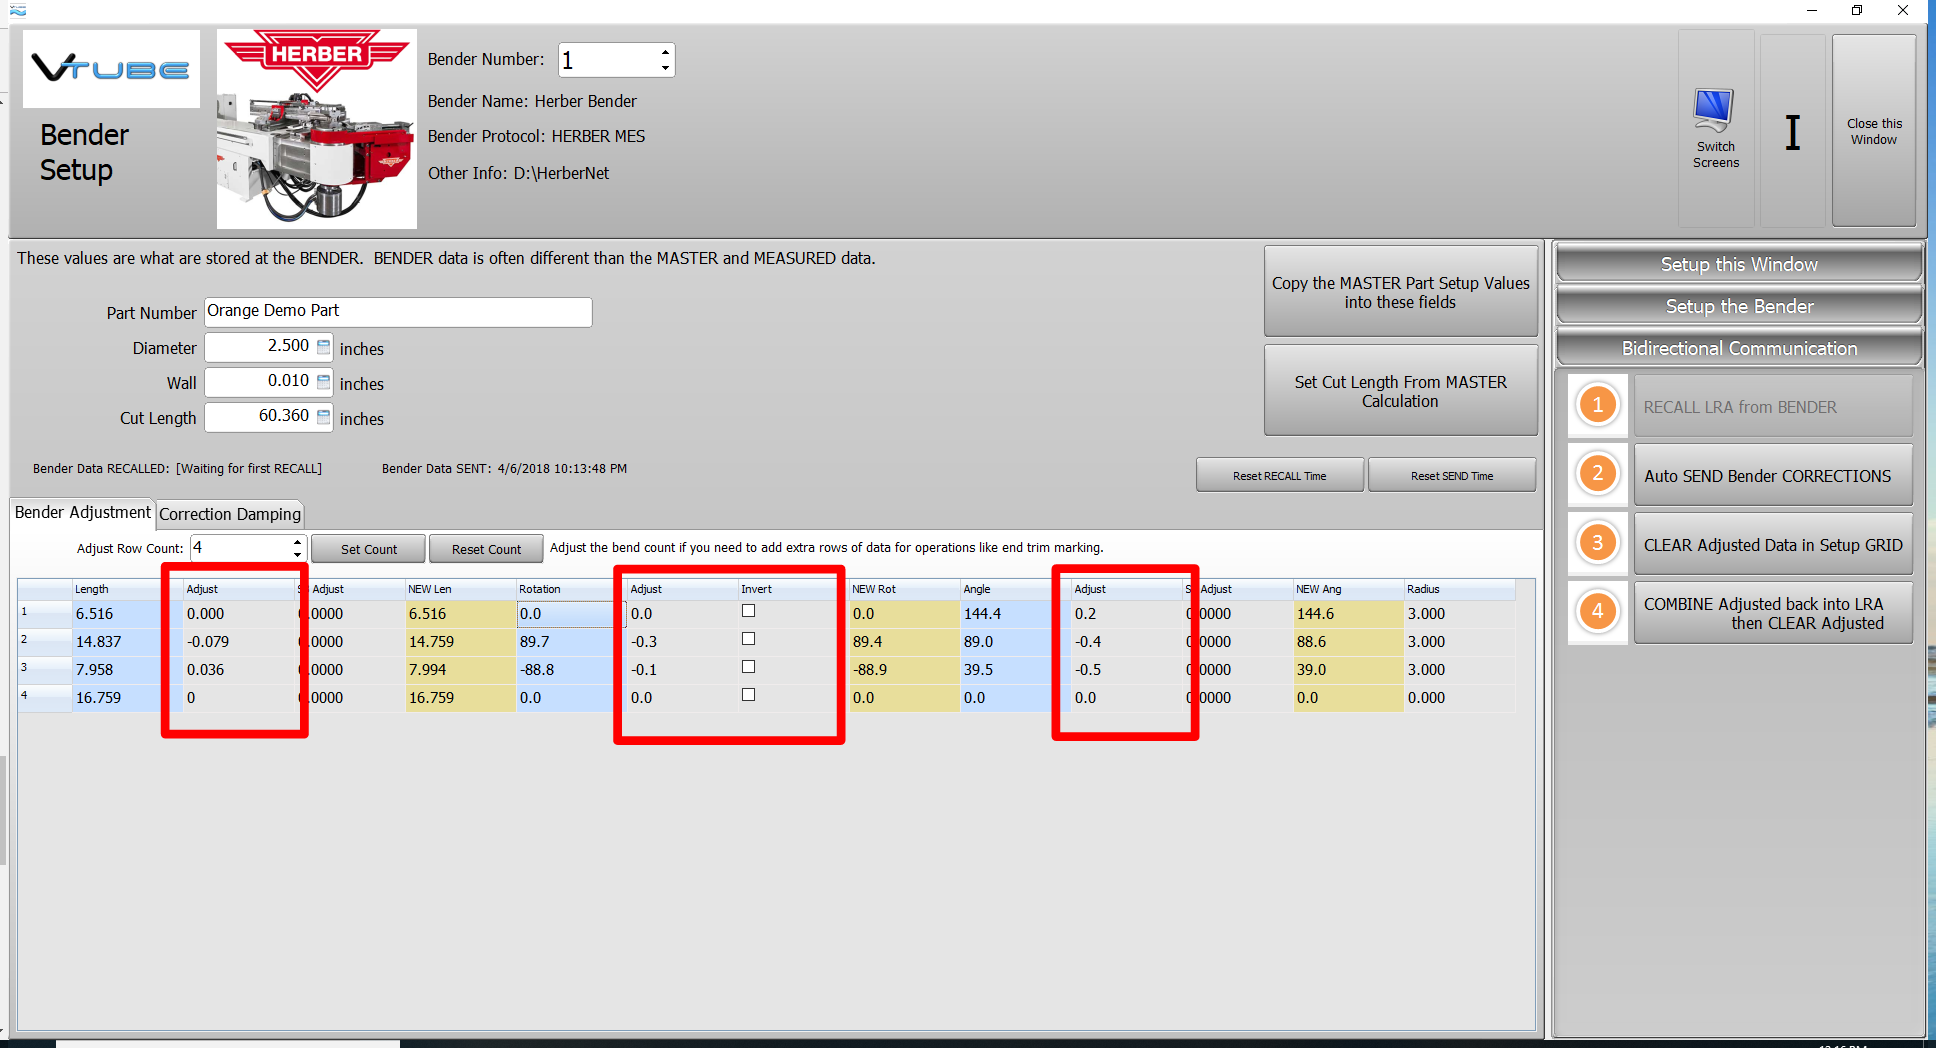Click the orange number 4 step icon
Viewport: 1936px width, 1048px height.
tap(1597, 612)
